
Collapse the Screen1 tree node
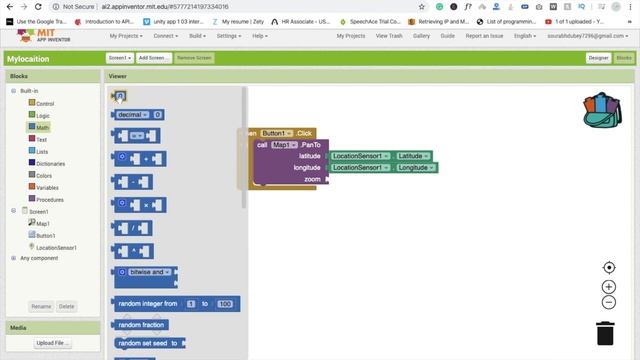coord(13,211)
